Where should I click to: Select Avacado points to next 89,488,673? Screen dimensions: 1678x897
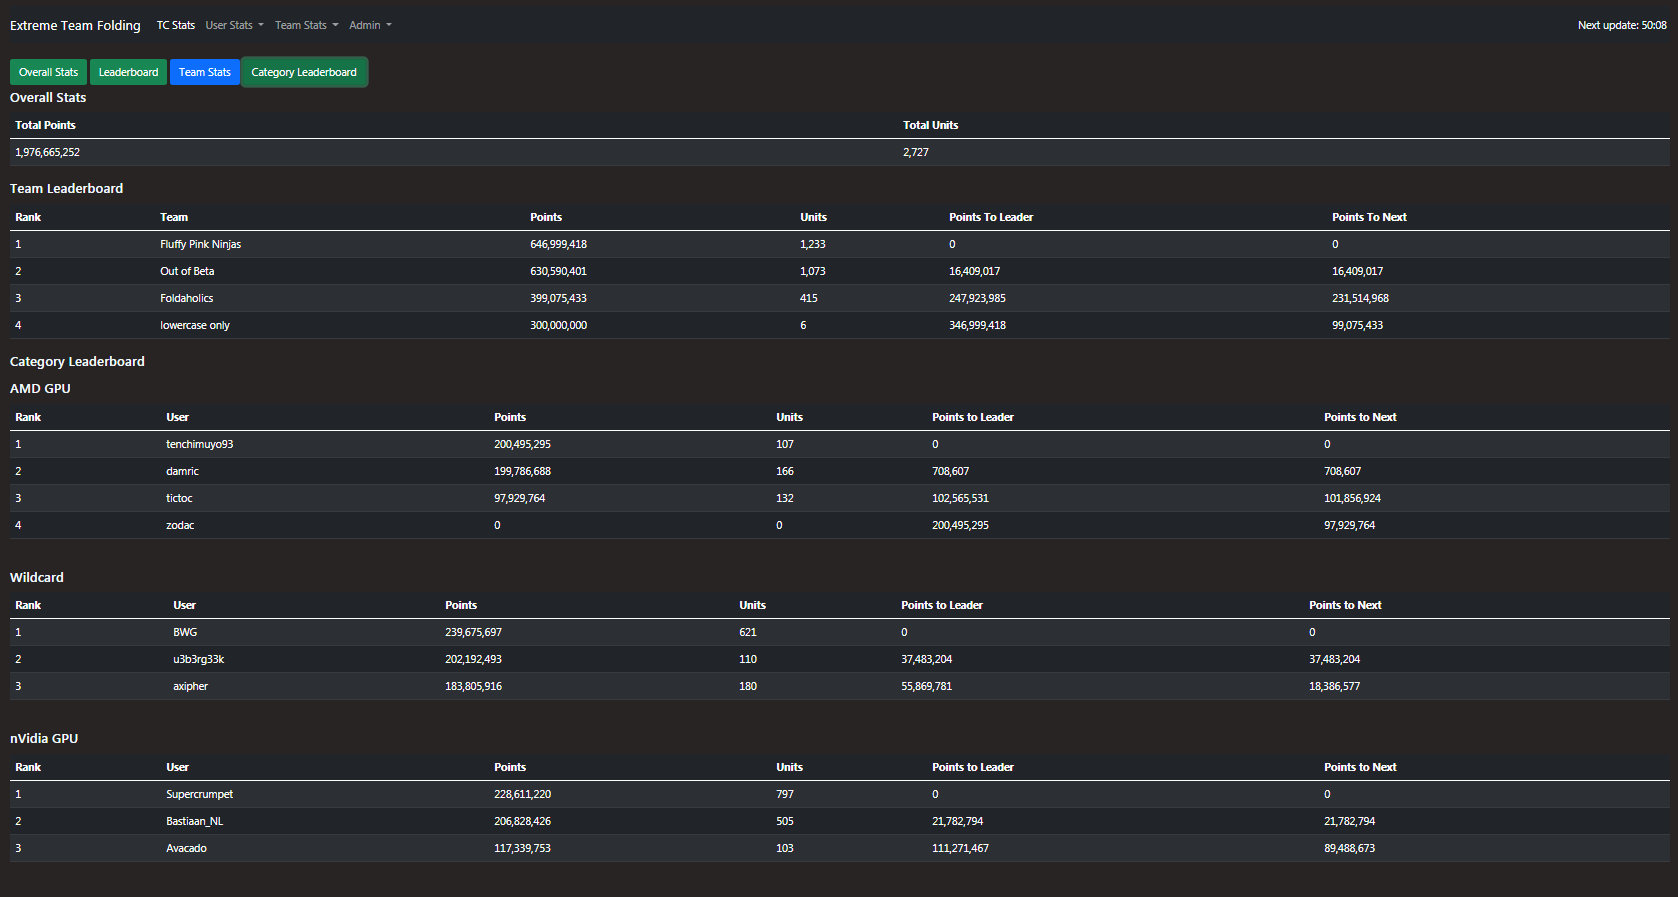point(1349,848)
